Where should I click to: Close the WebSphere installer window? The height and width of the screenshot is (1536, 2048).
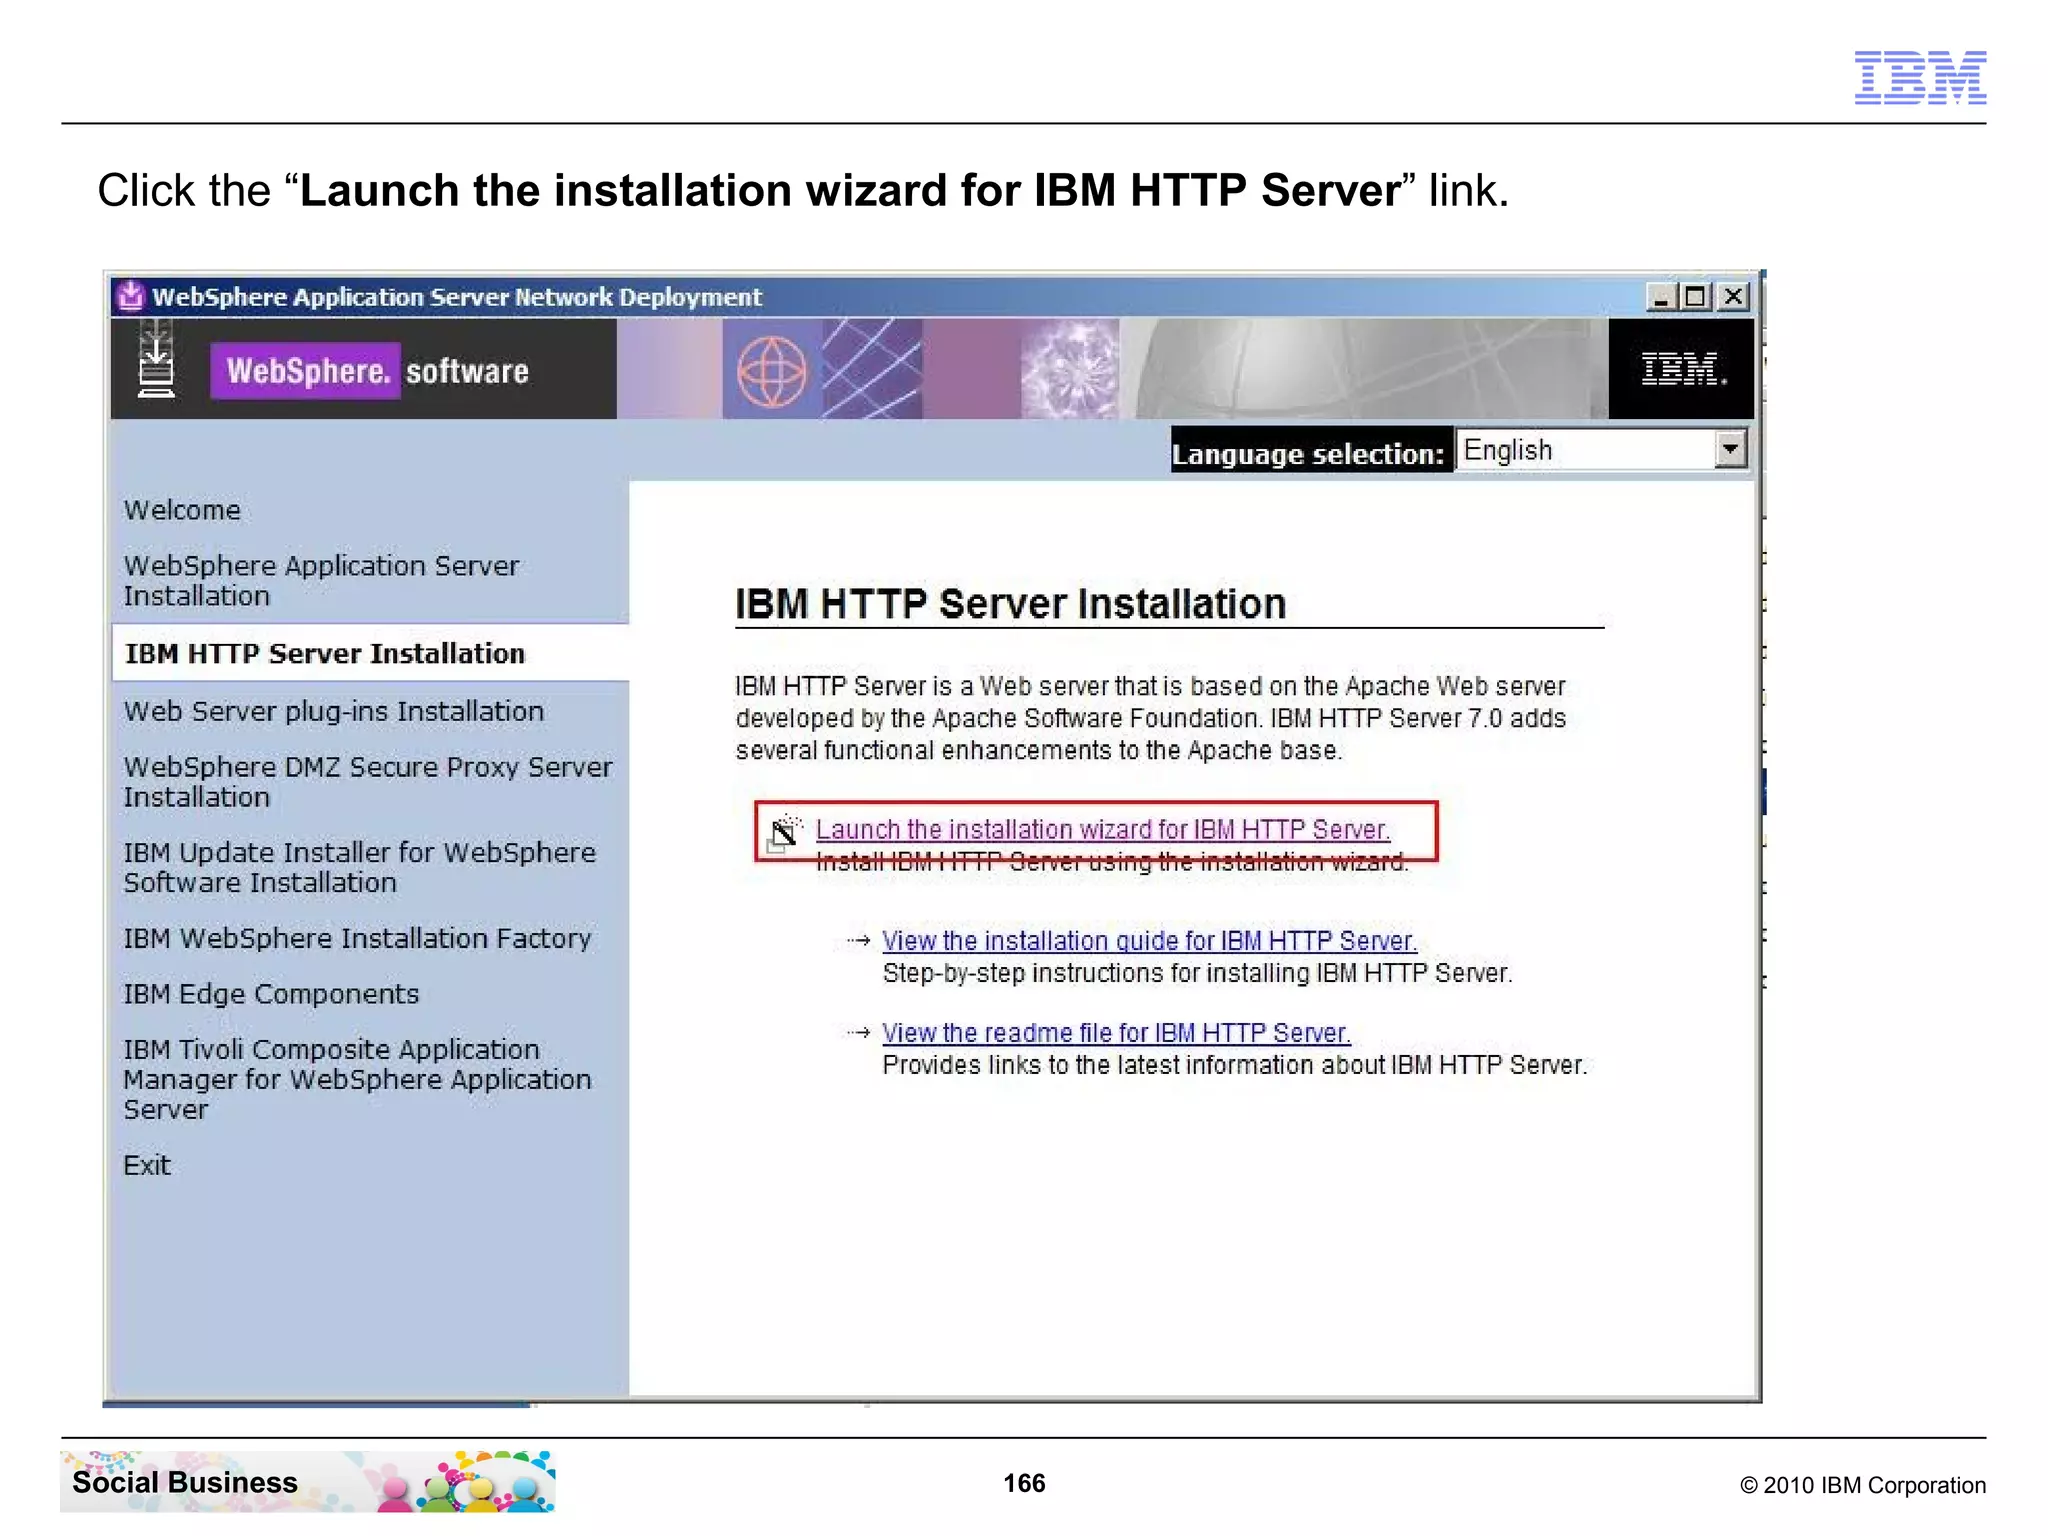[x=1733, y=297]
